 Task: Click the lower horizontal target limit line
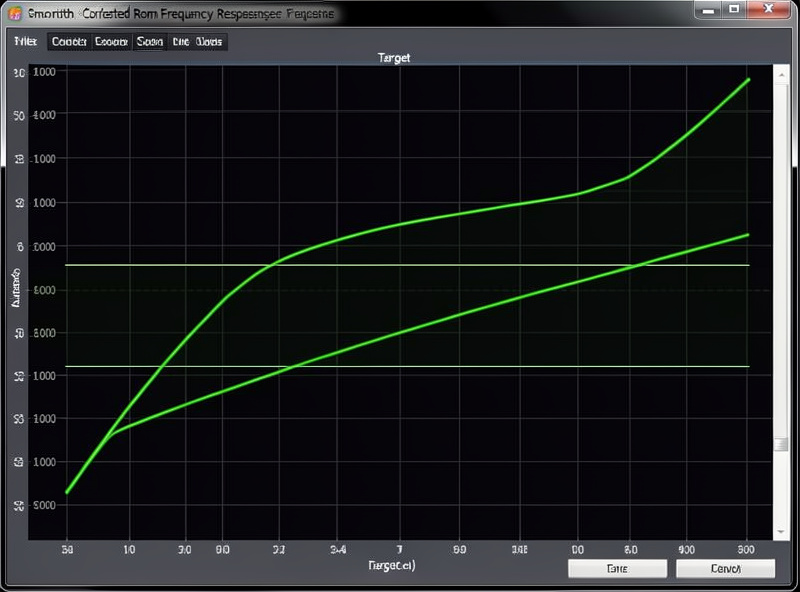click(x=407, y=366)
